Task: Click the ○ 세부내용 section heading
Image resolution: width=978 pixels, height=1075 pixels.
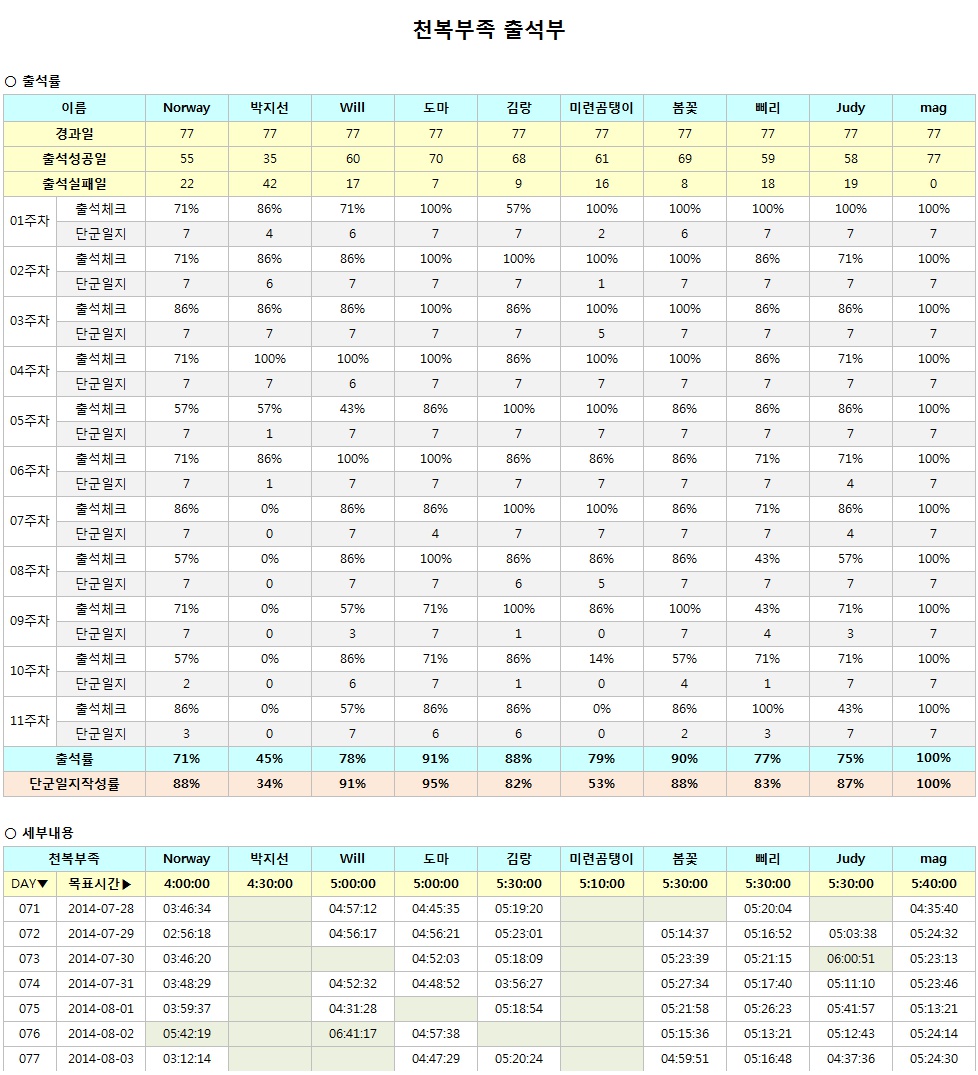Action: pyautogui.click(x=39, y=832)
